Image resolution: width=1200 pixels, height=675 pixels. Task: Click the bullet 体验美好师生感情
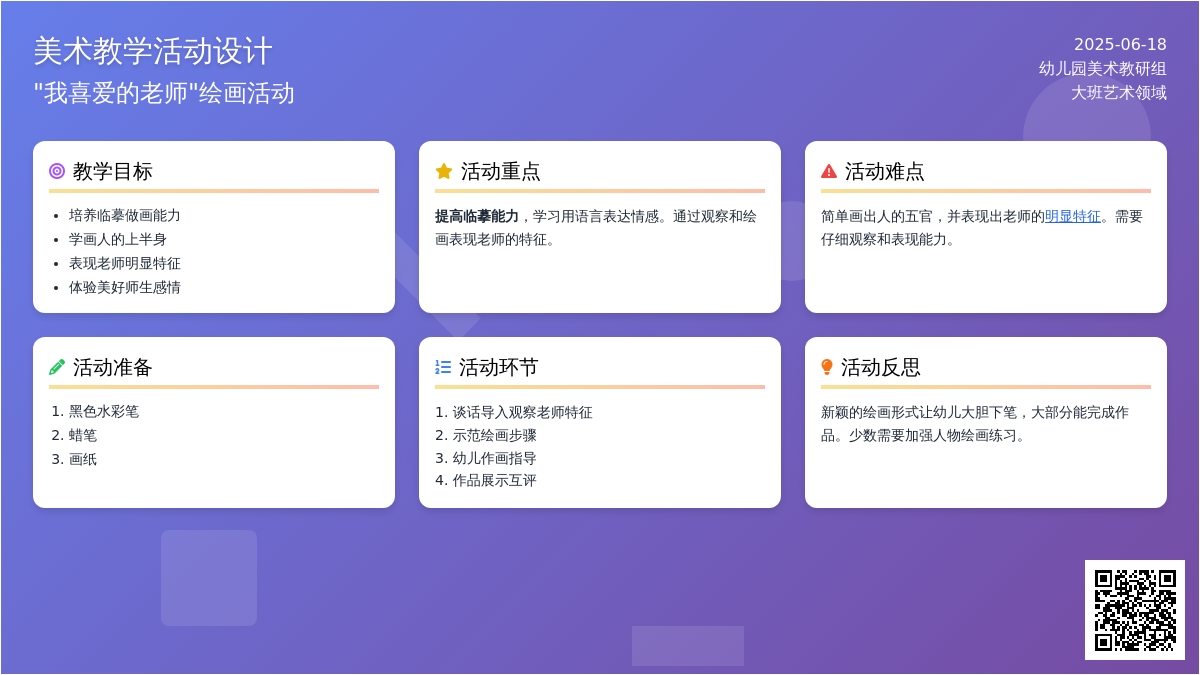coord(125,287)
